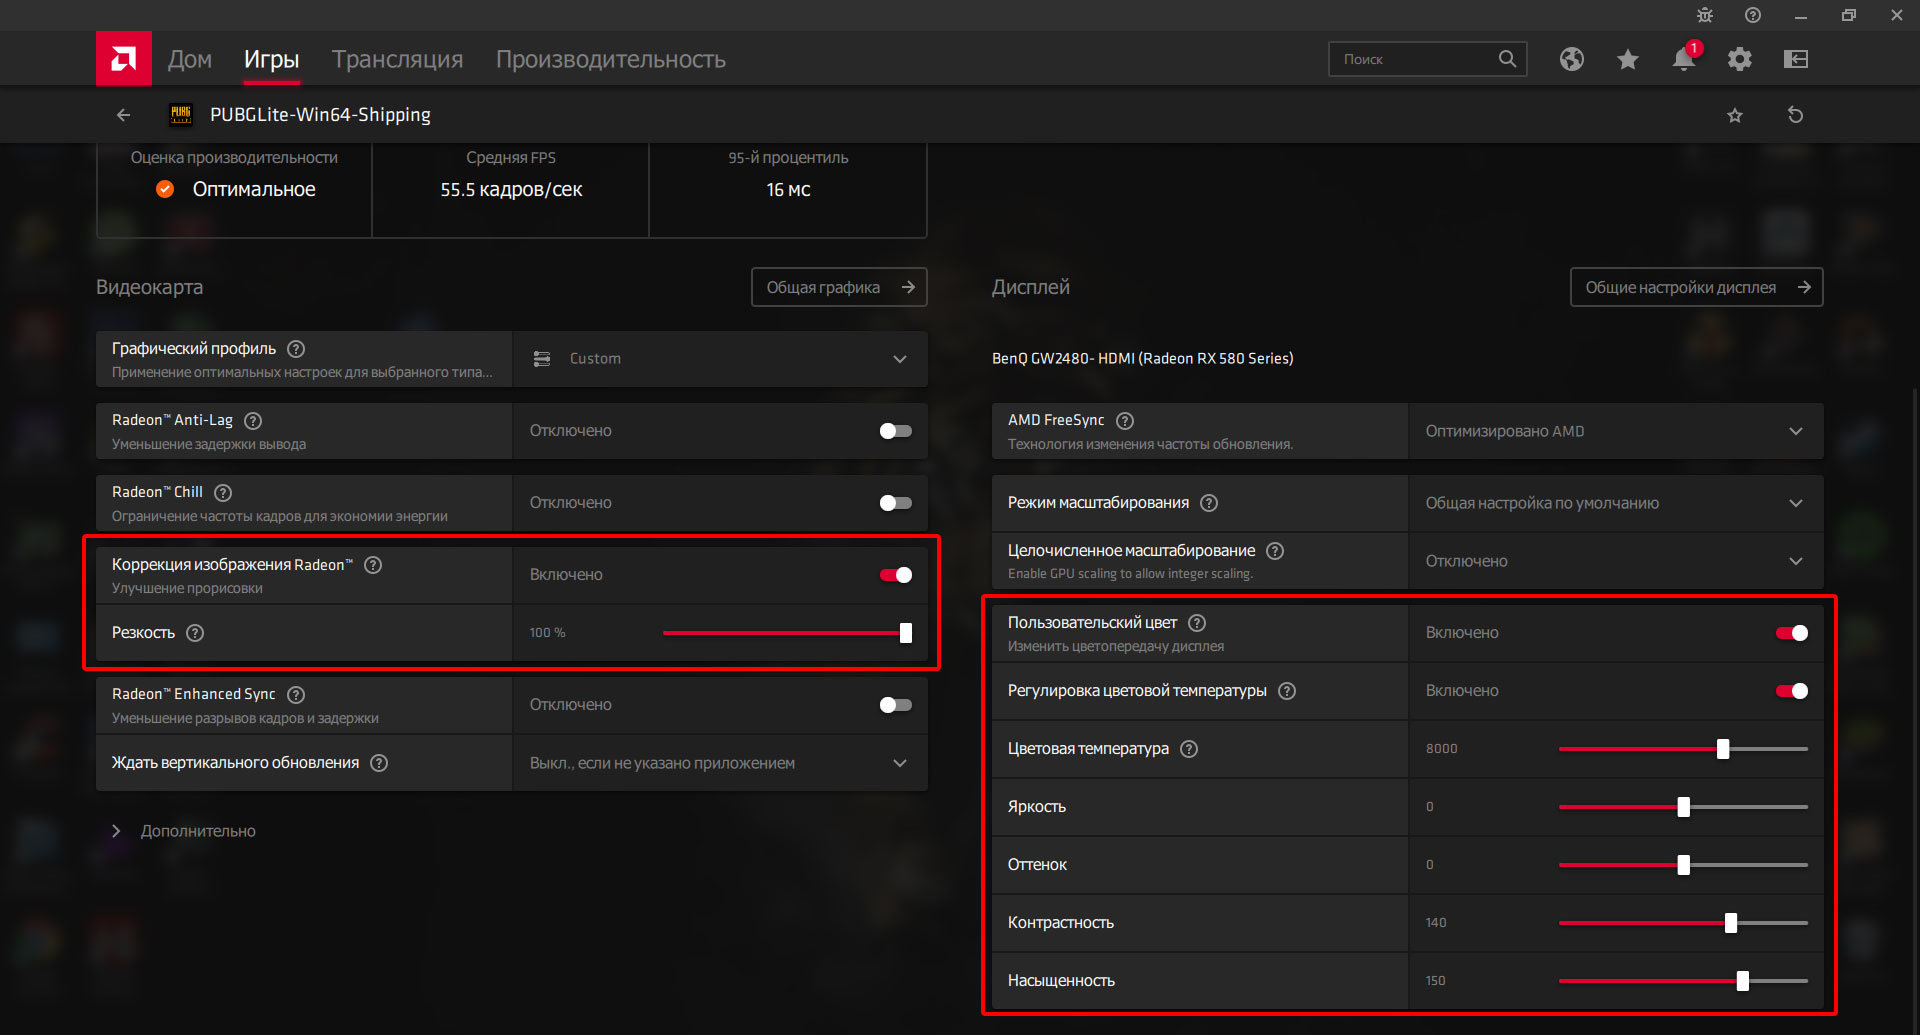Open favorites star in top toolbar

[x=1628, y=59]
